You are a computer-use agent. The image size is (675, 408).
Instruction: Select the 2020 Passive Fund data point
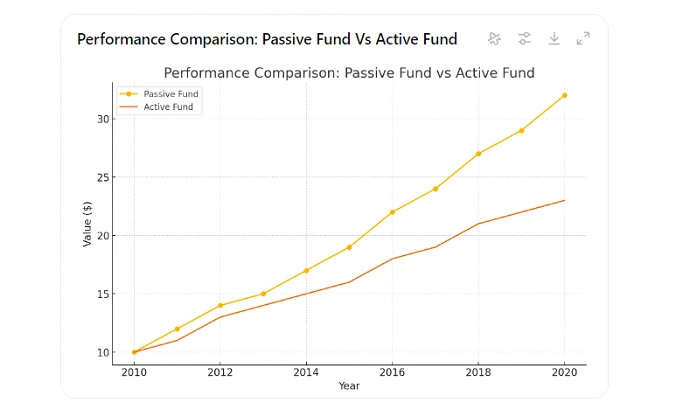(564, 96)
